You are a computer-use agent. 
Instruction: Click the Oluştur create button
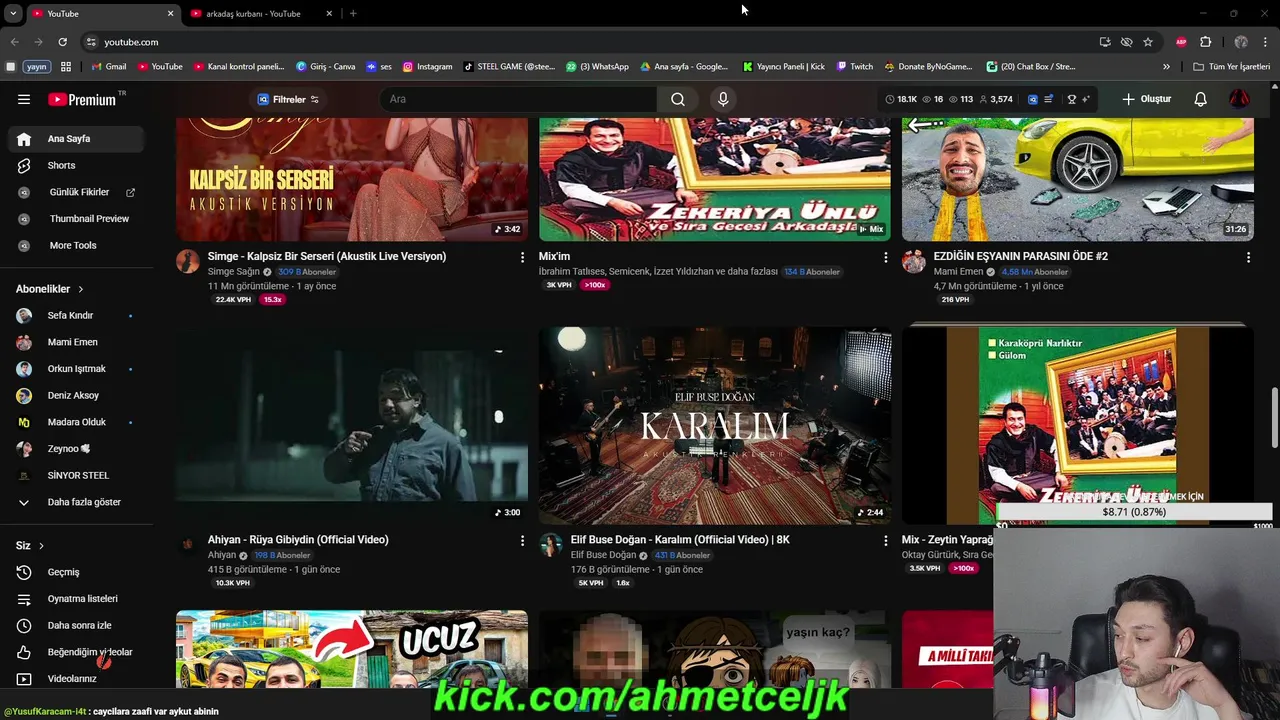[x=1146, y=99]
